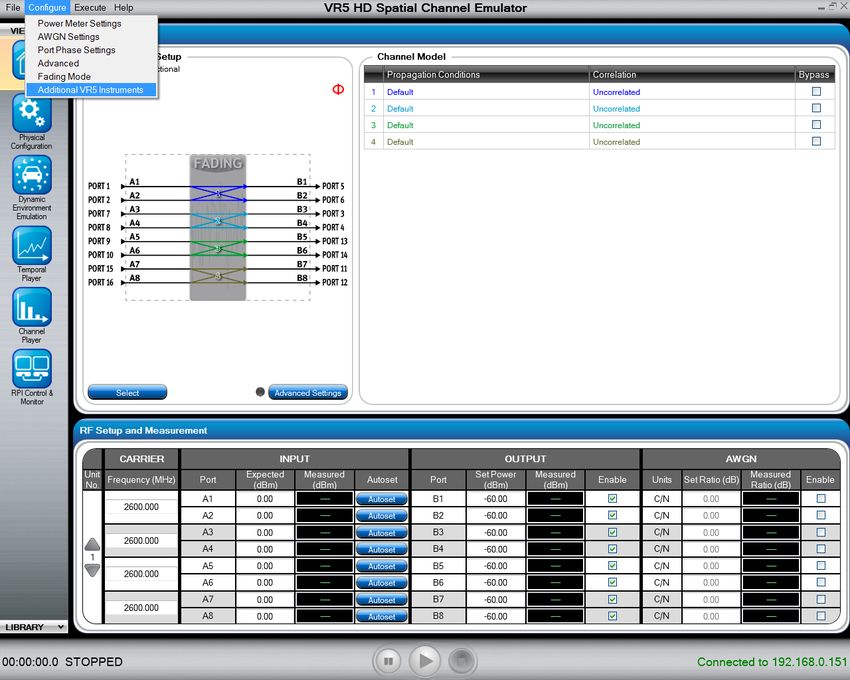Open the Help menu

coord(124,8)
